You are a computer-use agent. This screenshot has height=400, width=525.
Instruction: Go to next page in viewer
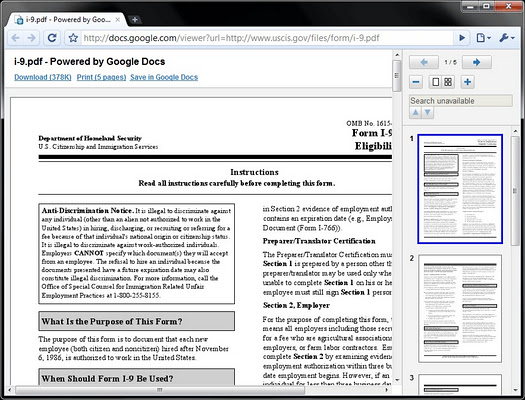coord(477,62)
